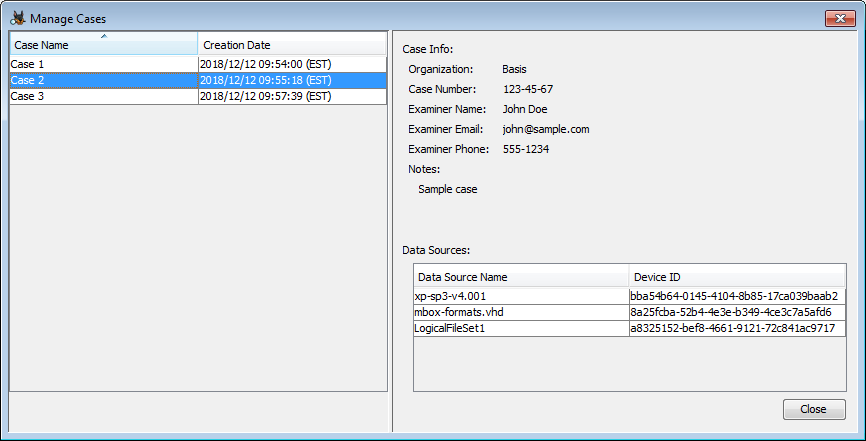Close the Manage Cases window with the X
The height and width of the screenshot is (441, 866).
pos(838,18)
